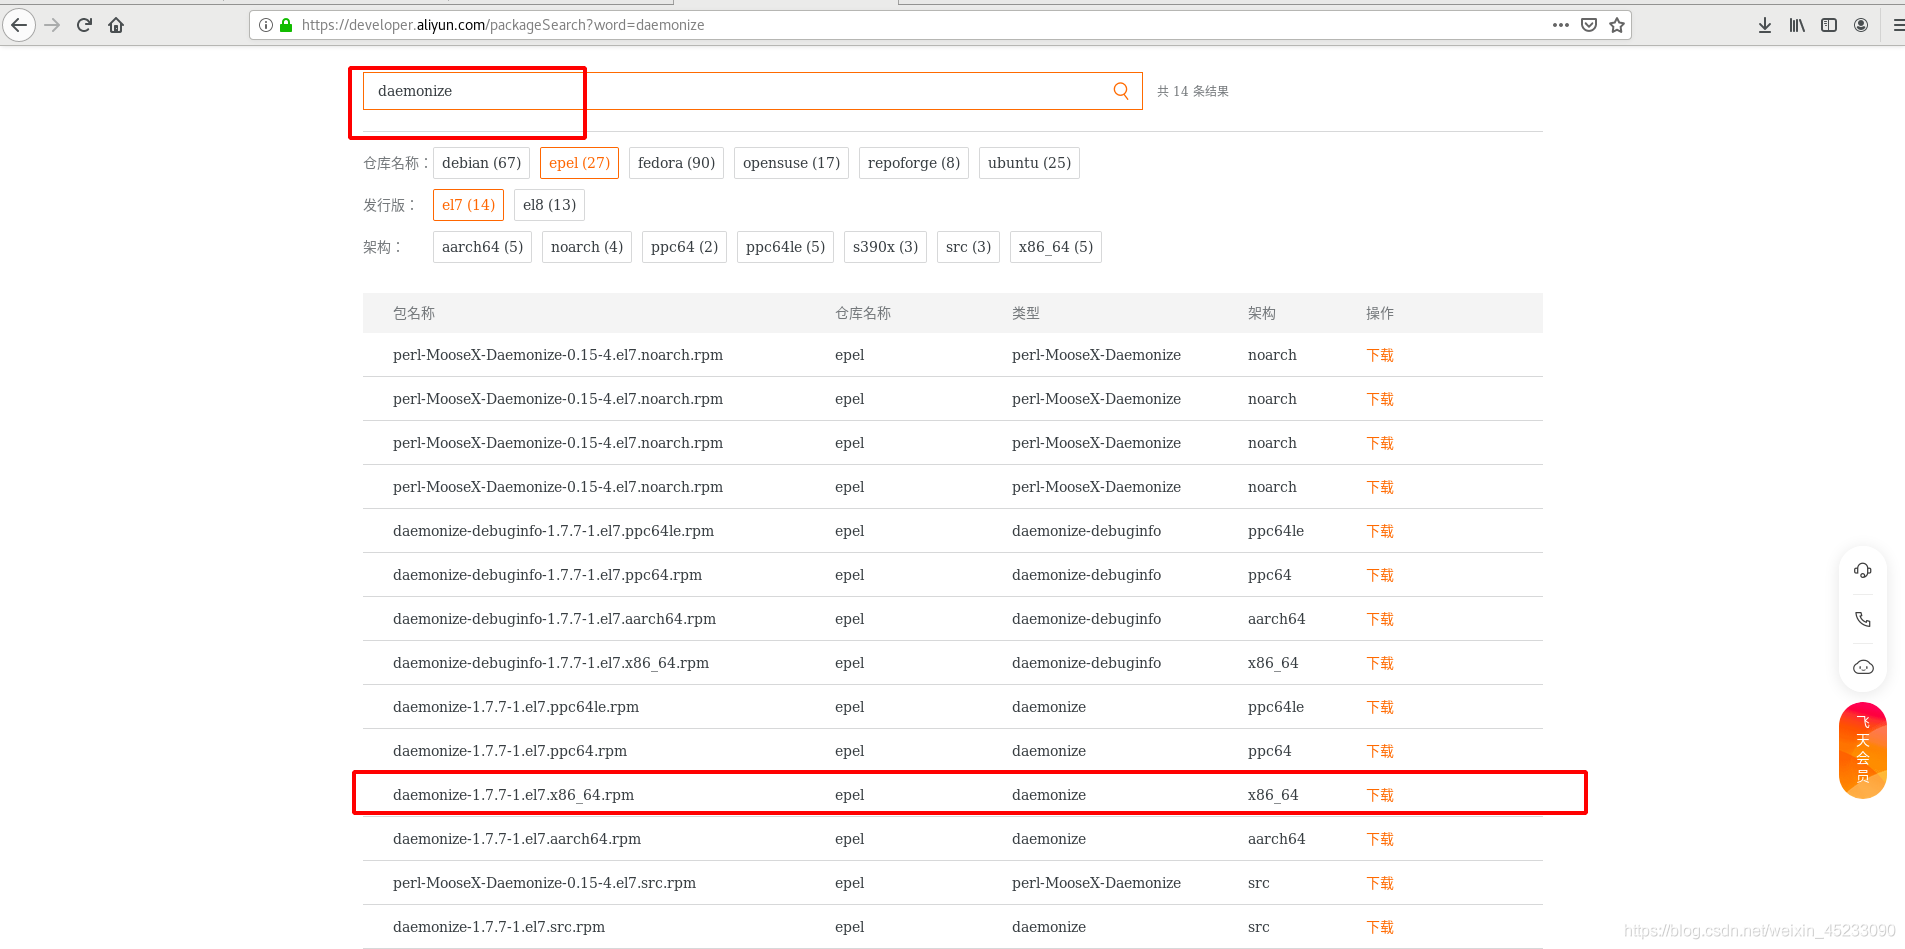
Task: Open the 飞天会员 membership badge
Action: 1863,750
